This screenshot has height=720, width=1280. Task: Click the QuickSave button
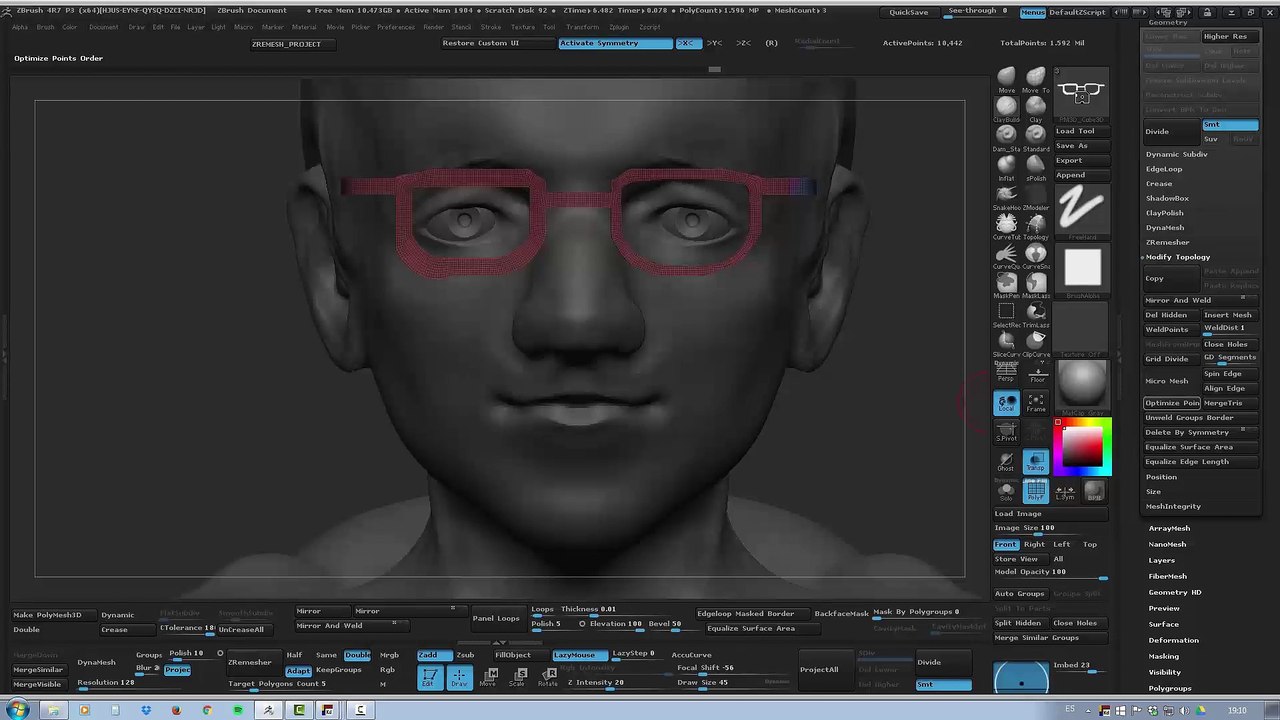coord(909,12)
